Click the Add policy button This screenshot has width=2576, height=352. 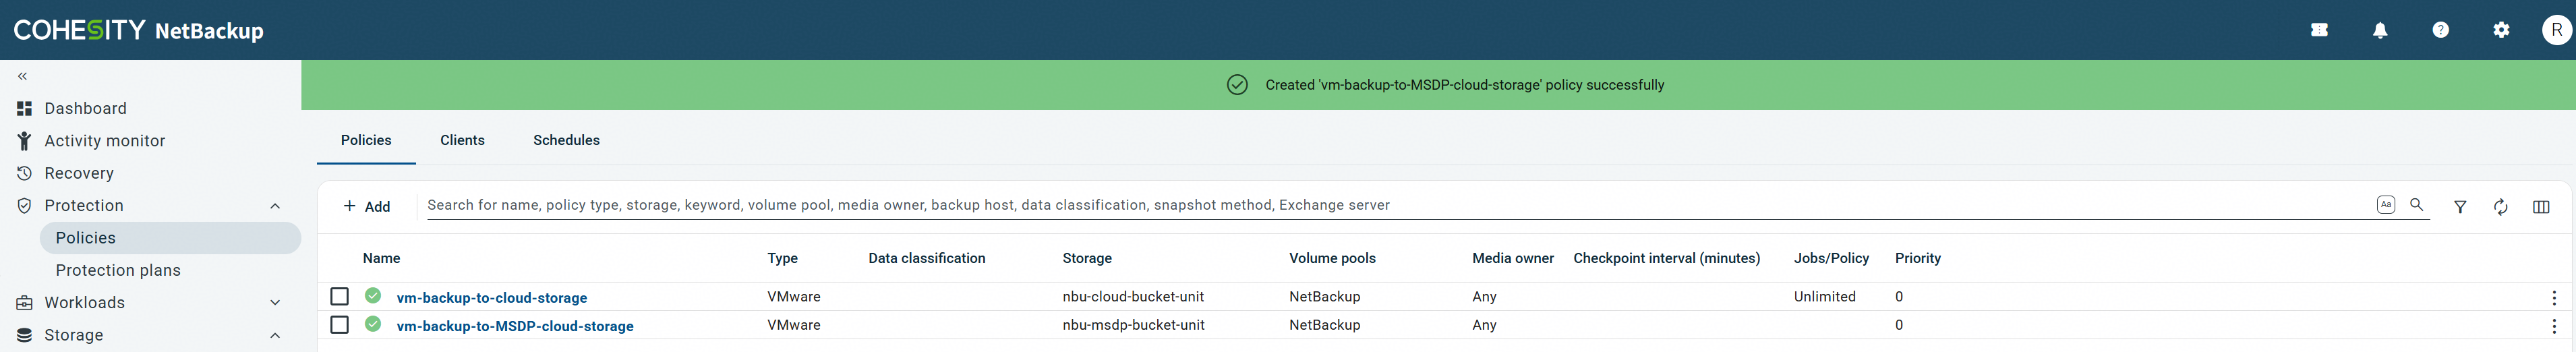(x=366, y=206)
